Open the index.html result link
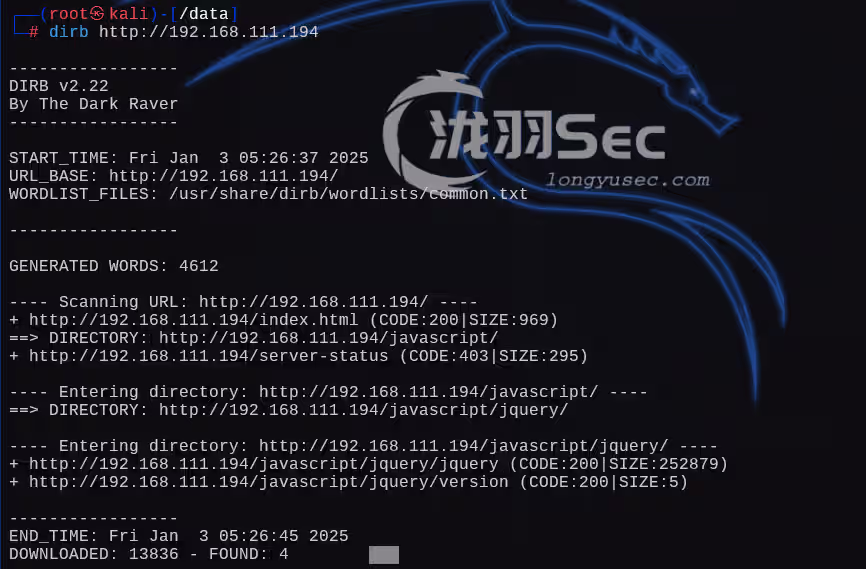Viewport: 866px width, 569px height. point(194,320)
